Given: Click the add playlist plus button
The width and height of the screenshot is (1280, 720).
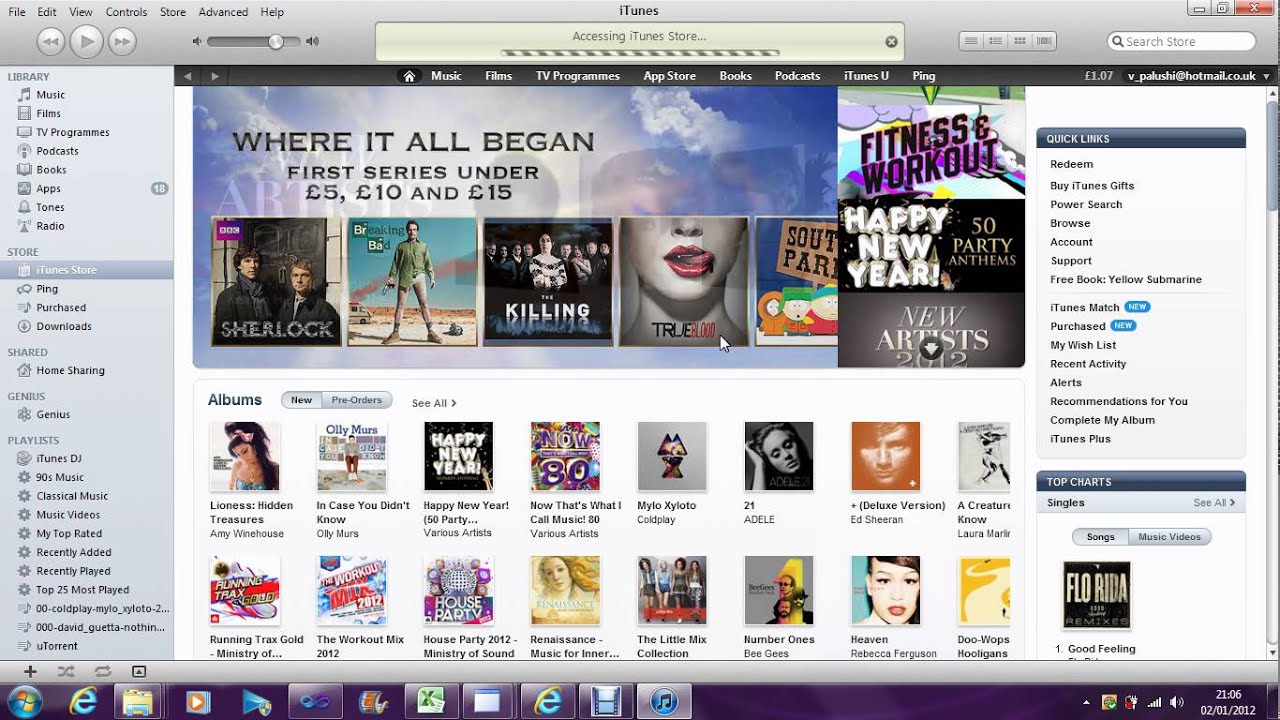Looking at the screenshot, I should pos(30,672).
